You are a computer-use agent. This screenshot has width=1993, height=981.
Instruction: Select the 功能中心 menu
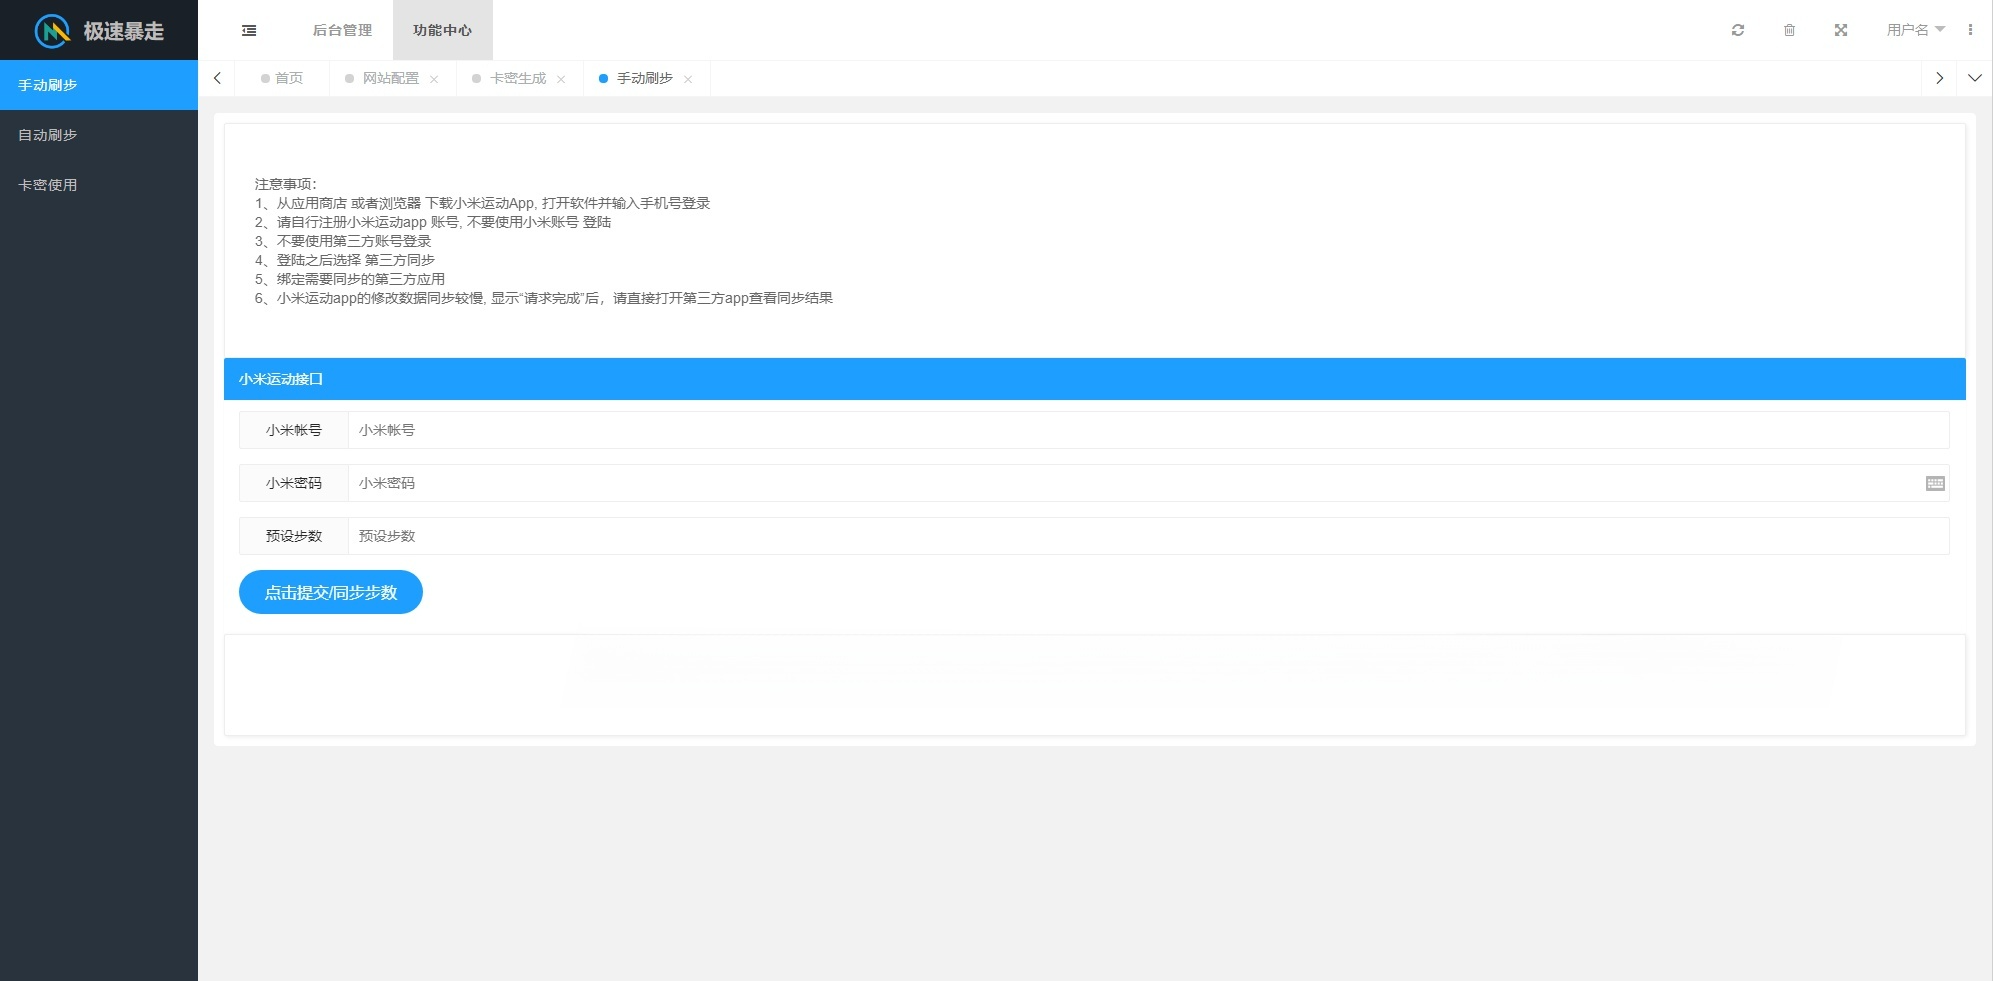tap(441, 30)
